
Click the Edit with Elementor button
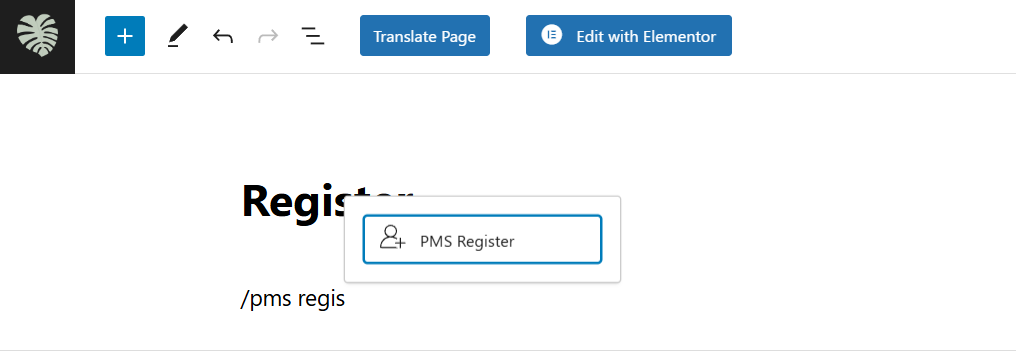pos(629,36)
